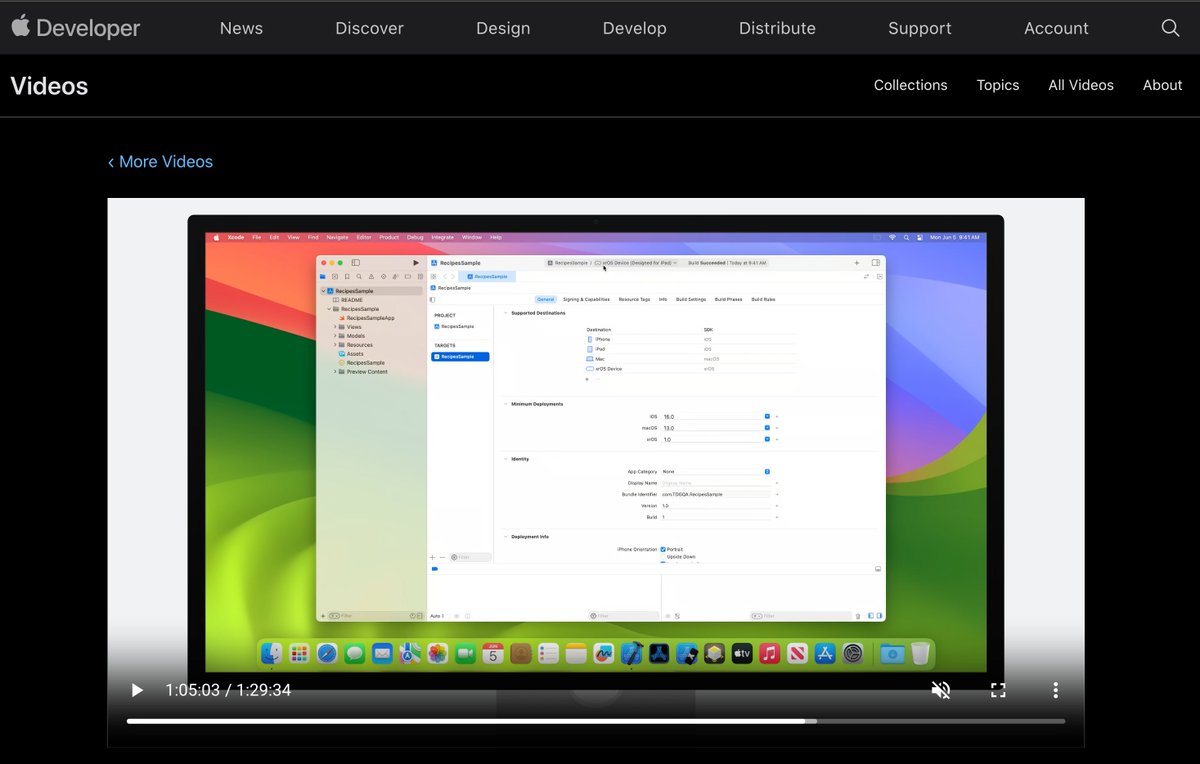
Task: Toggle the Portrait orientation checkbox in the video
Action: tap(663, 549)
